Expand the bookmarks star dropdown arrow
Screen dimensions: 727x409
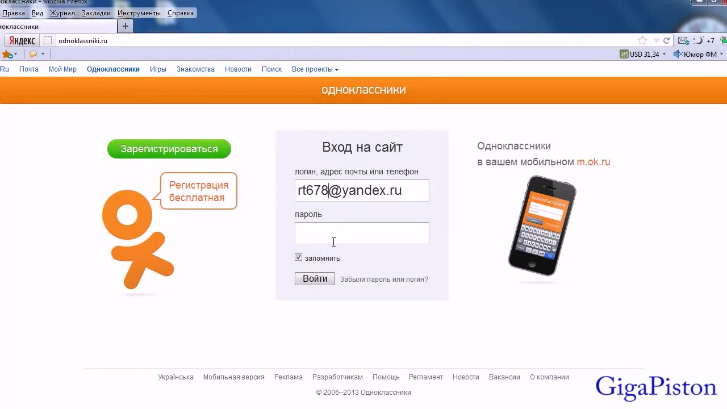[16, 54]
